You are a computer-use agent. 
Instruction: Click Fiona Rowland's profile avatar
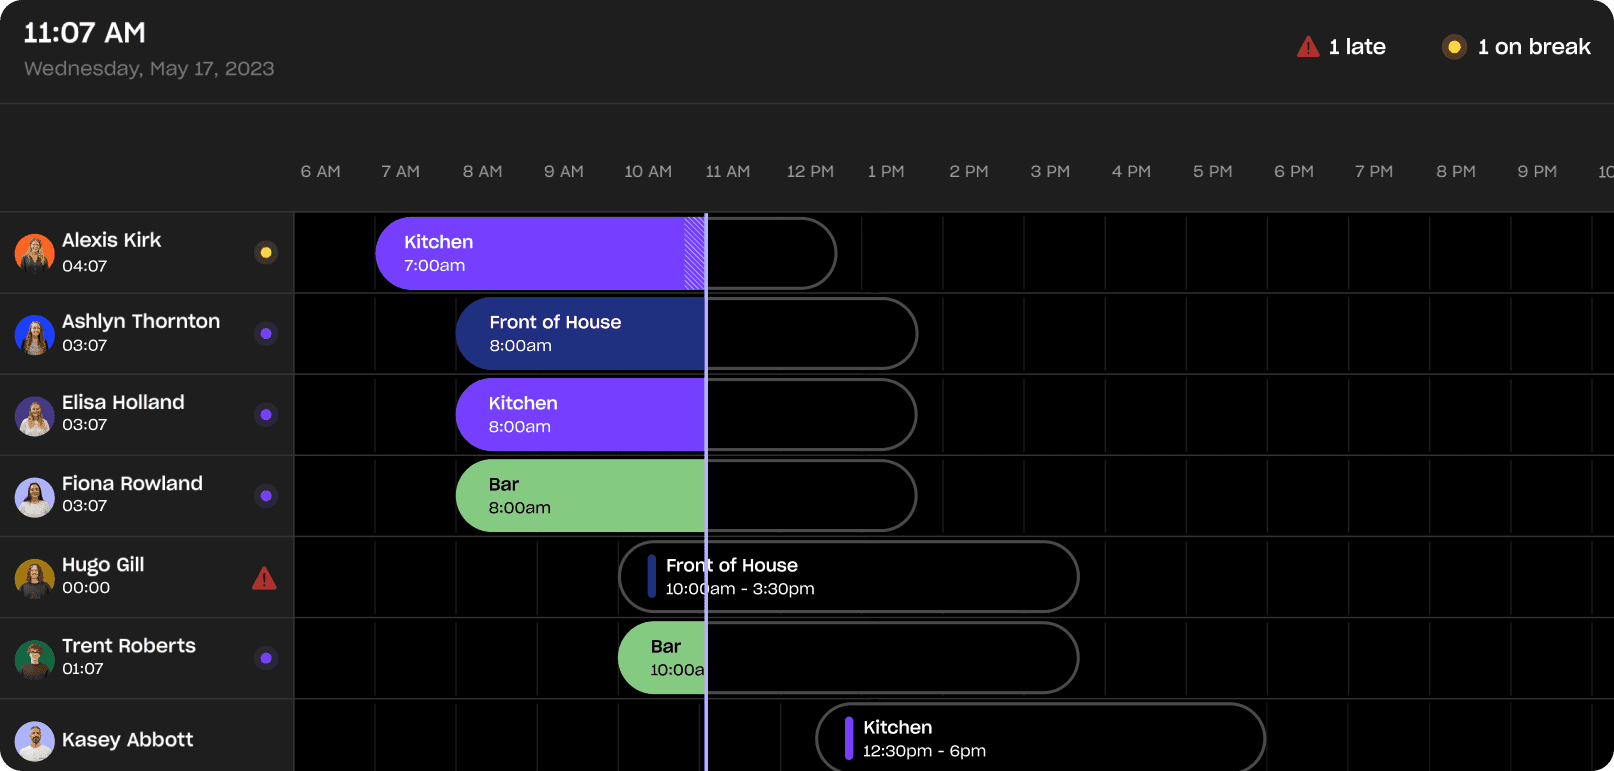34,497
